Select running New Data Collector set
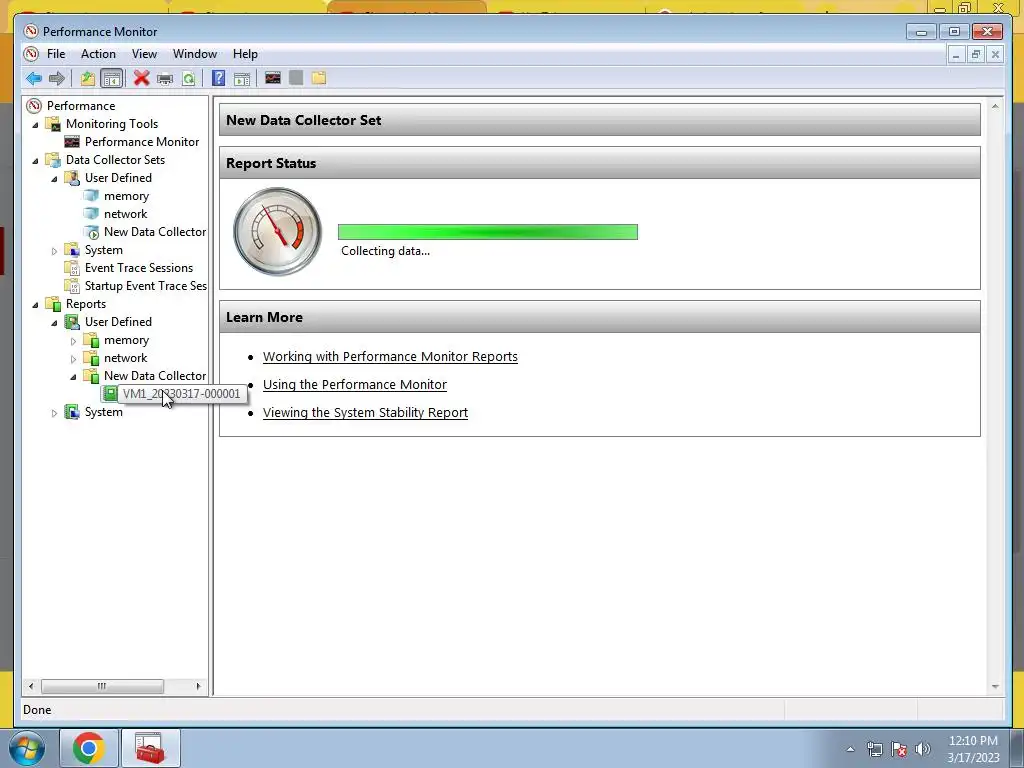 [155, 232]
